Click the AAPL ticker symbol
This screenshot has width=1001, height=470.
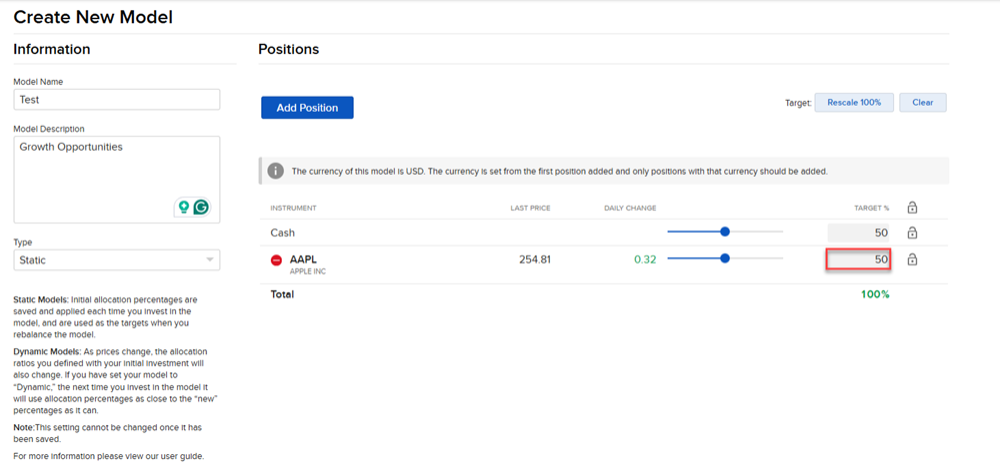coord(303,259)
